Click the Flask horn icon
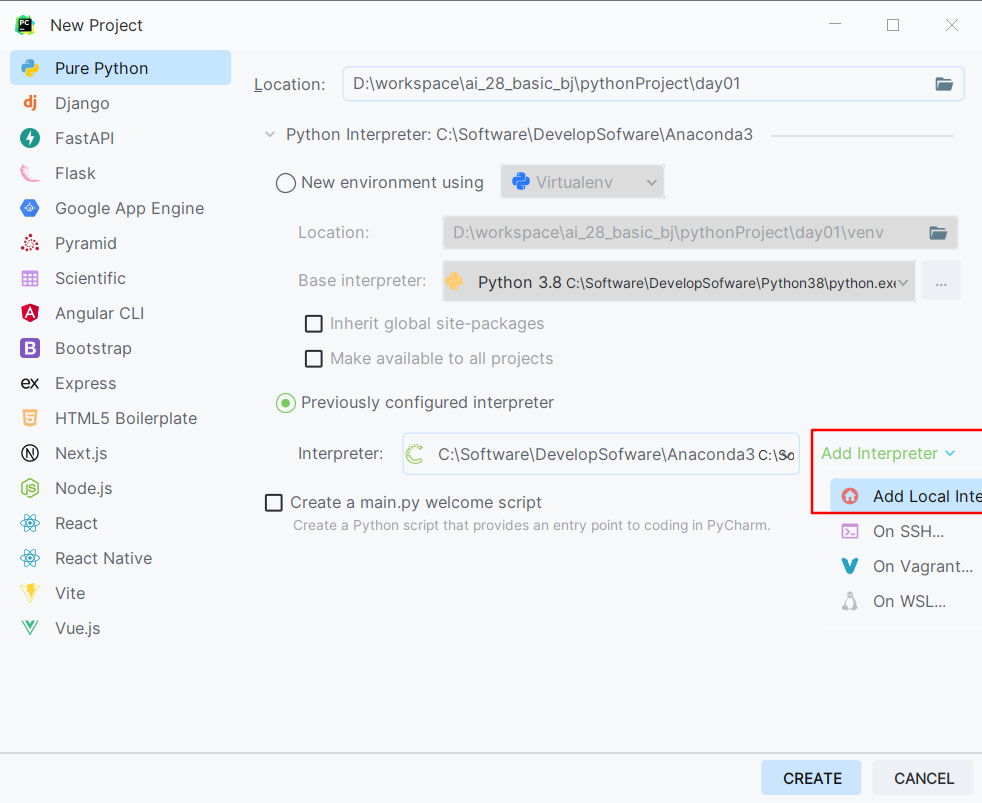Viewport: 982px width, 803px height. 30,173
